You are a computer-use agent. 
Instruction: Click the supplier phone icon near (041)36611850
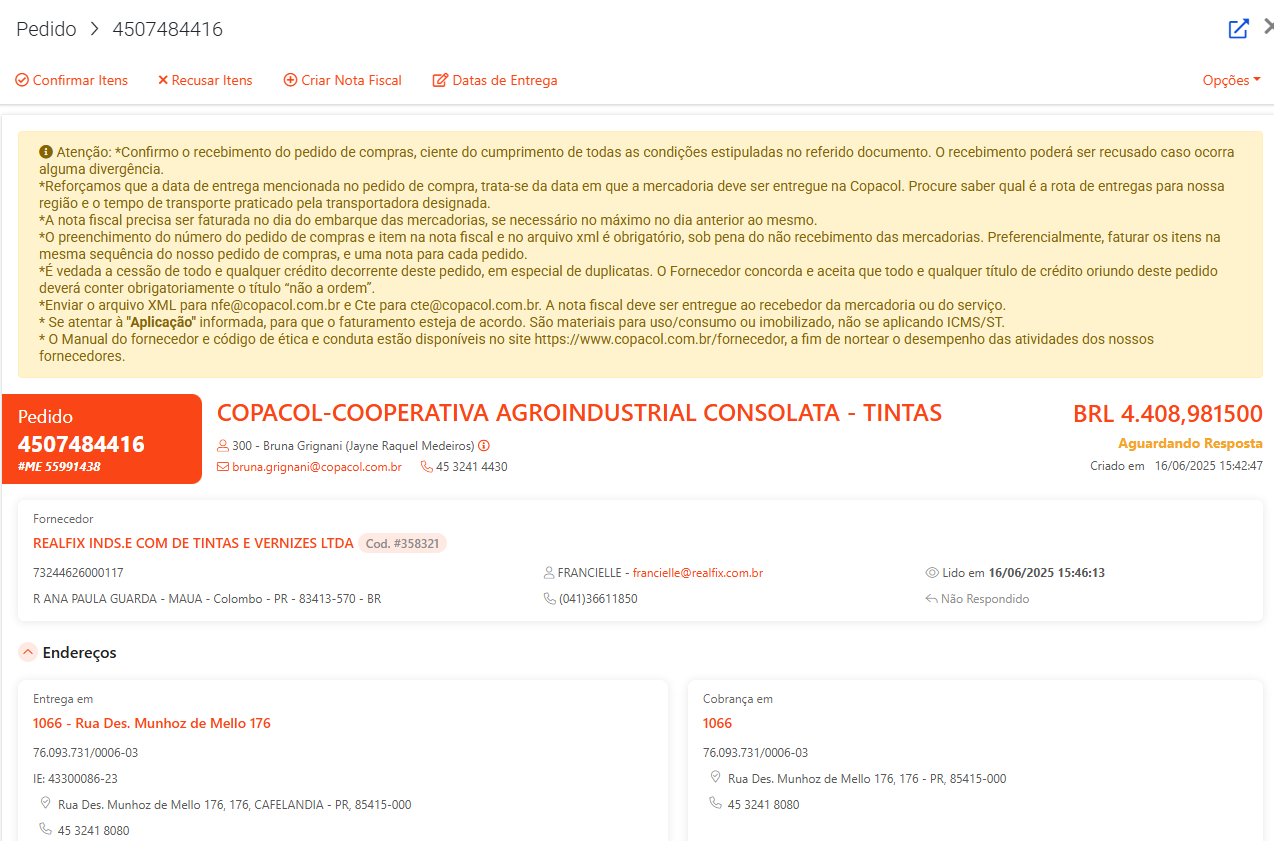coord(549,599)
